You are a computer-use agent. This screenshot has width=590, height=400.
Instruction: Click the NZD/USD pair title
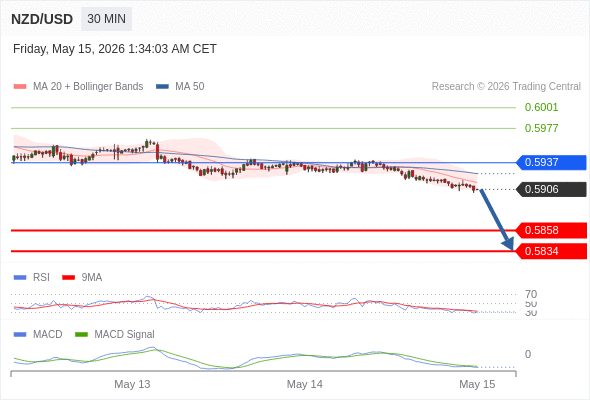point(42,19)
